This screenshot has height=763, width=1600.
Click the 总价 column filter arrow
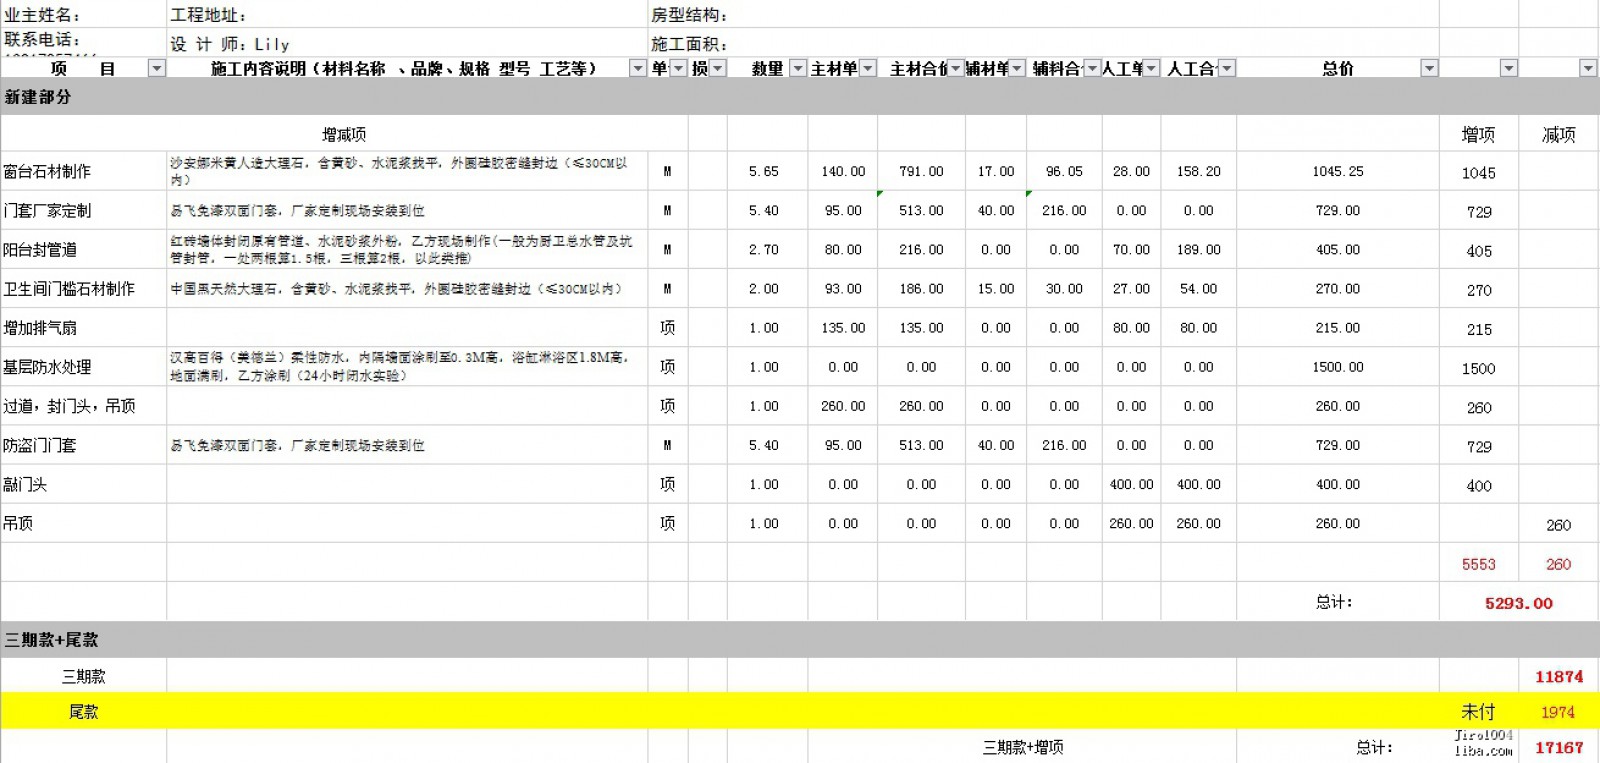coord(1429,68)
